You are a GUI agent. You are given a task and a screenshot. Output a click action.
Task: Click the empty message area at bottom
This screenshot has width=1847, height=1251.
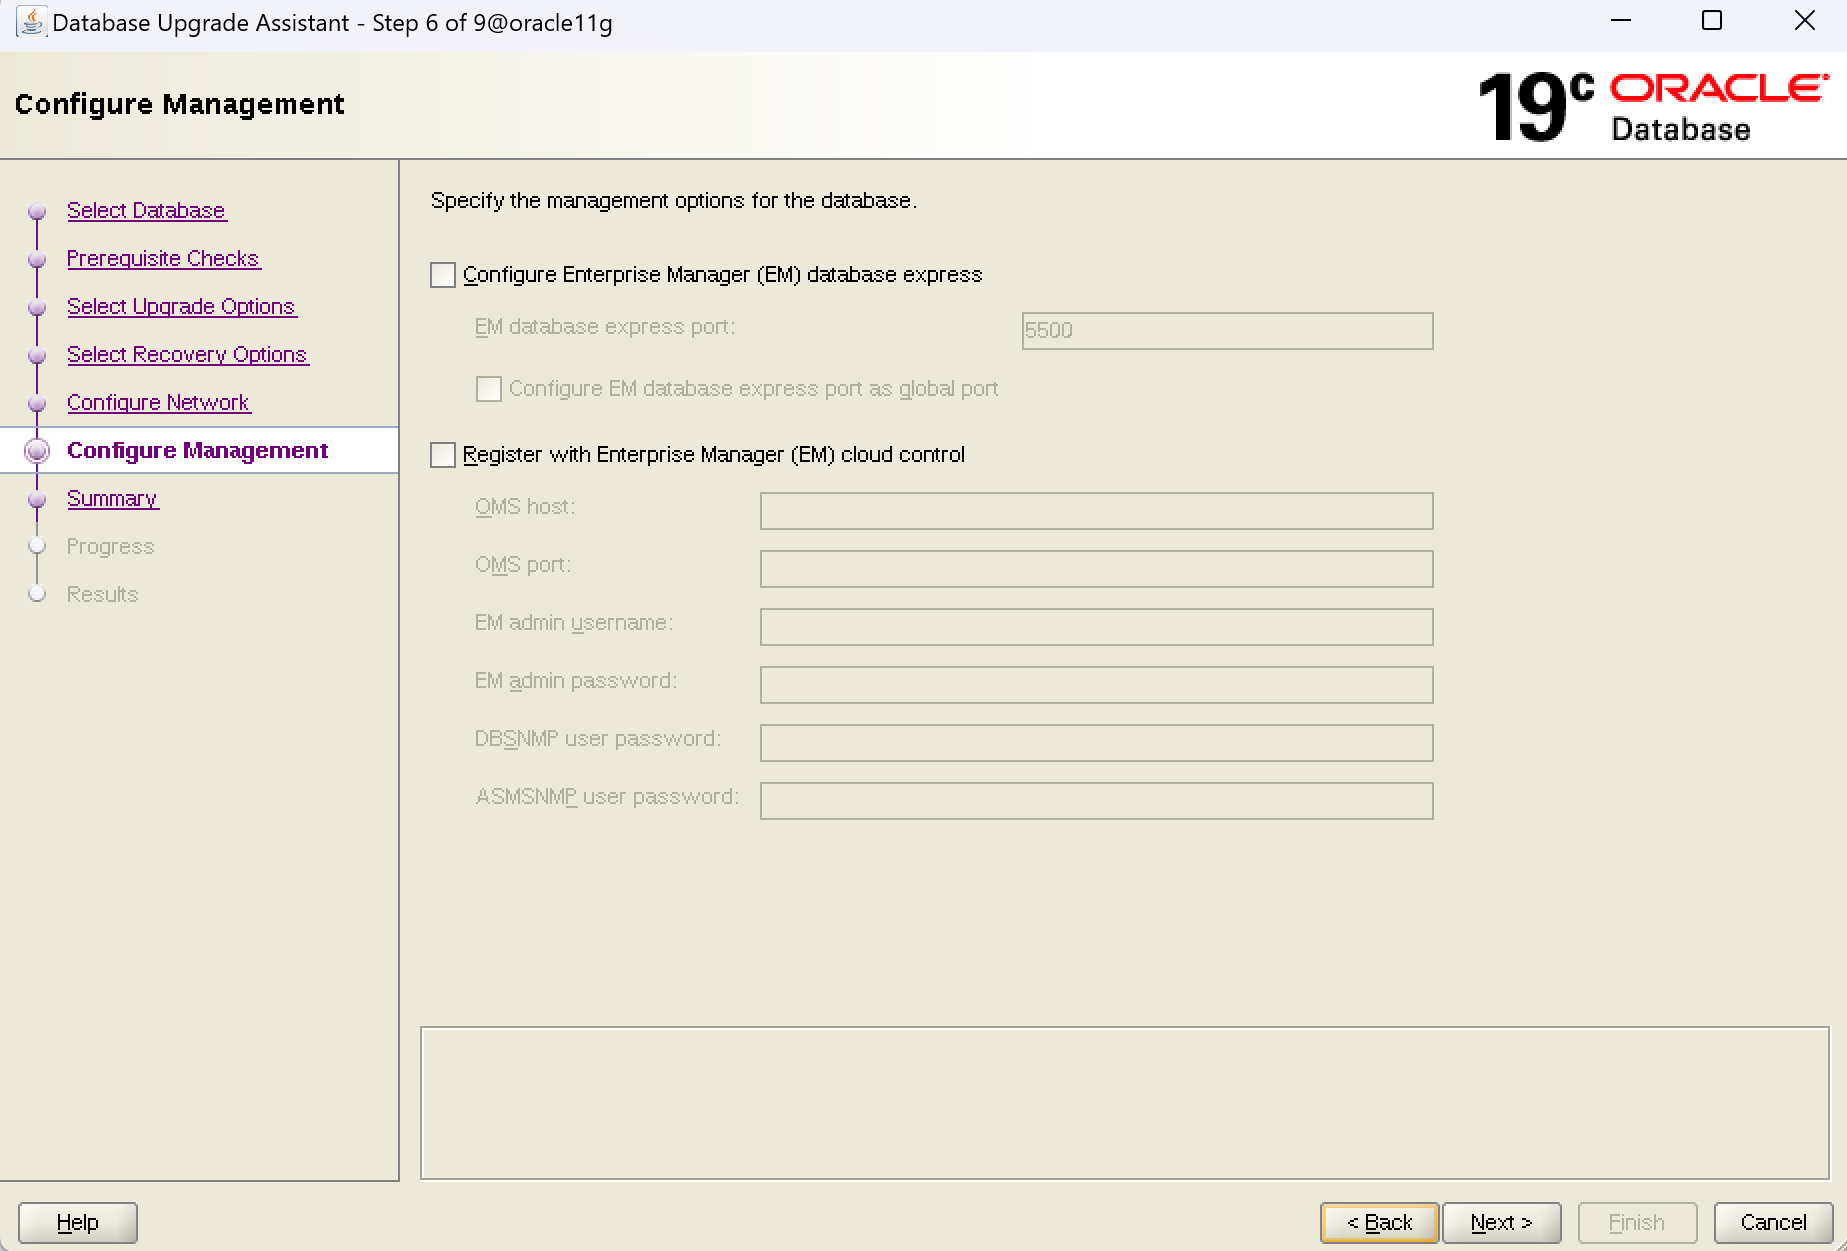click(x=1125, y=1103)
